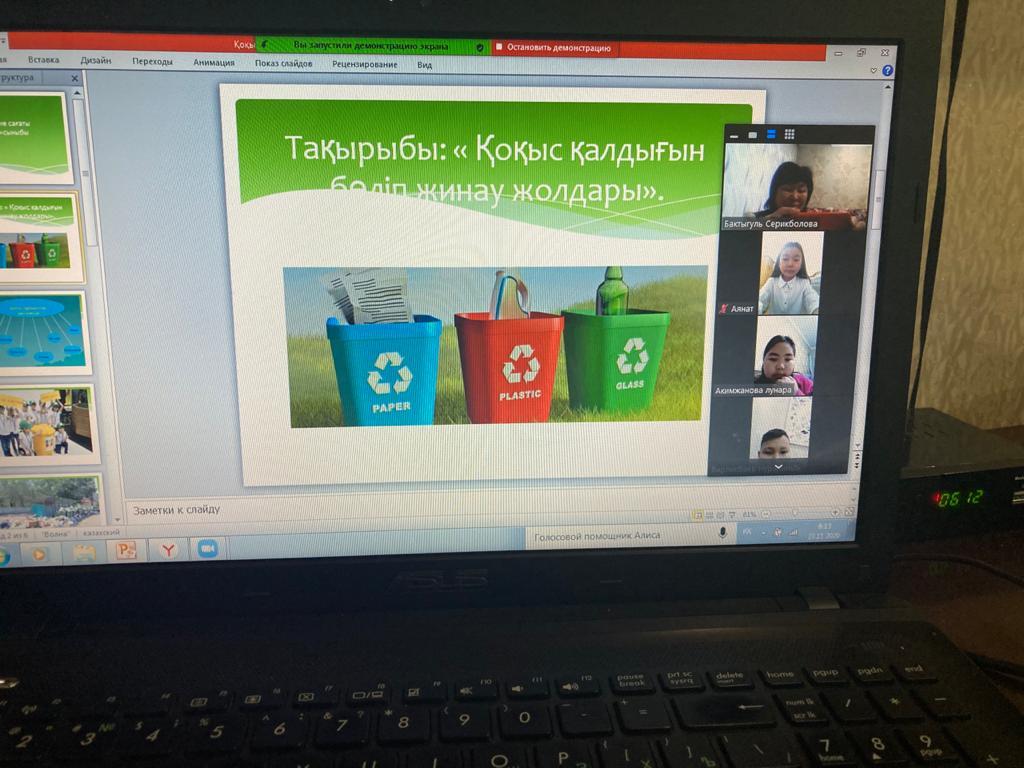The width and height of the screenshot is (1024, 768).
Task: Show more Zoom participants with down chevron
Action: pos(778,467)
